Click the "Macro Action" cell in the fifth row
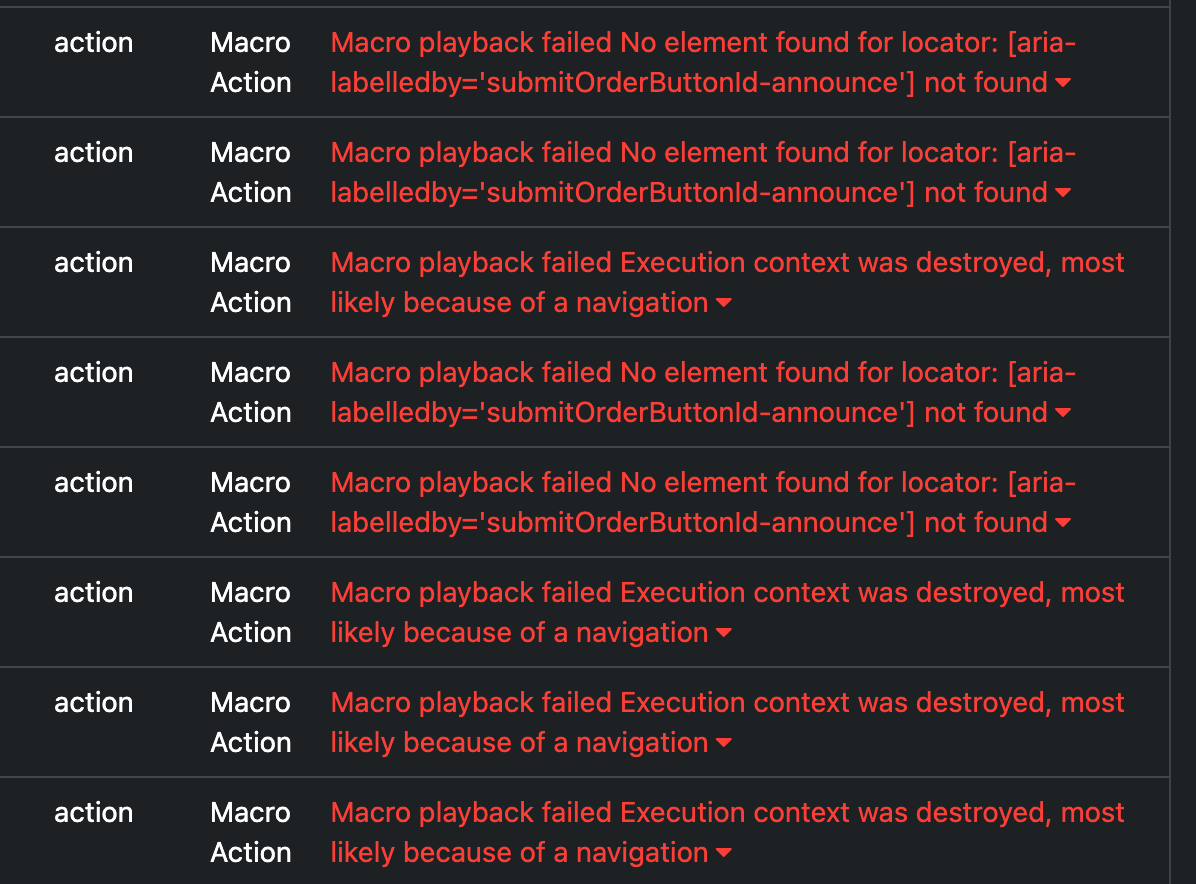This screenshot has width=1196, height=884. [250, 502]
